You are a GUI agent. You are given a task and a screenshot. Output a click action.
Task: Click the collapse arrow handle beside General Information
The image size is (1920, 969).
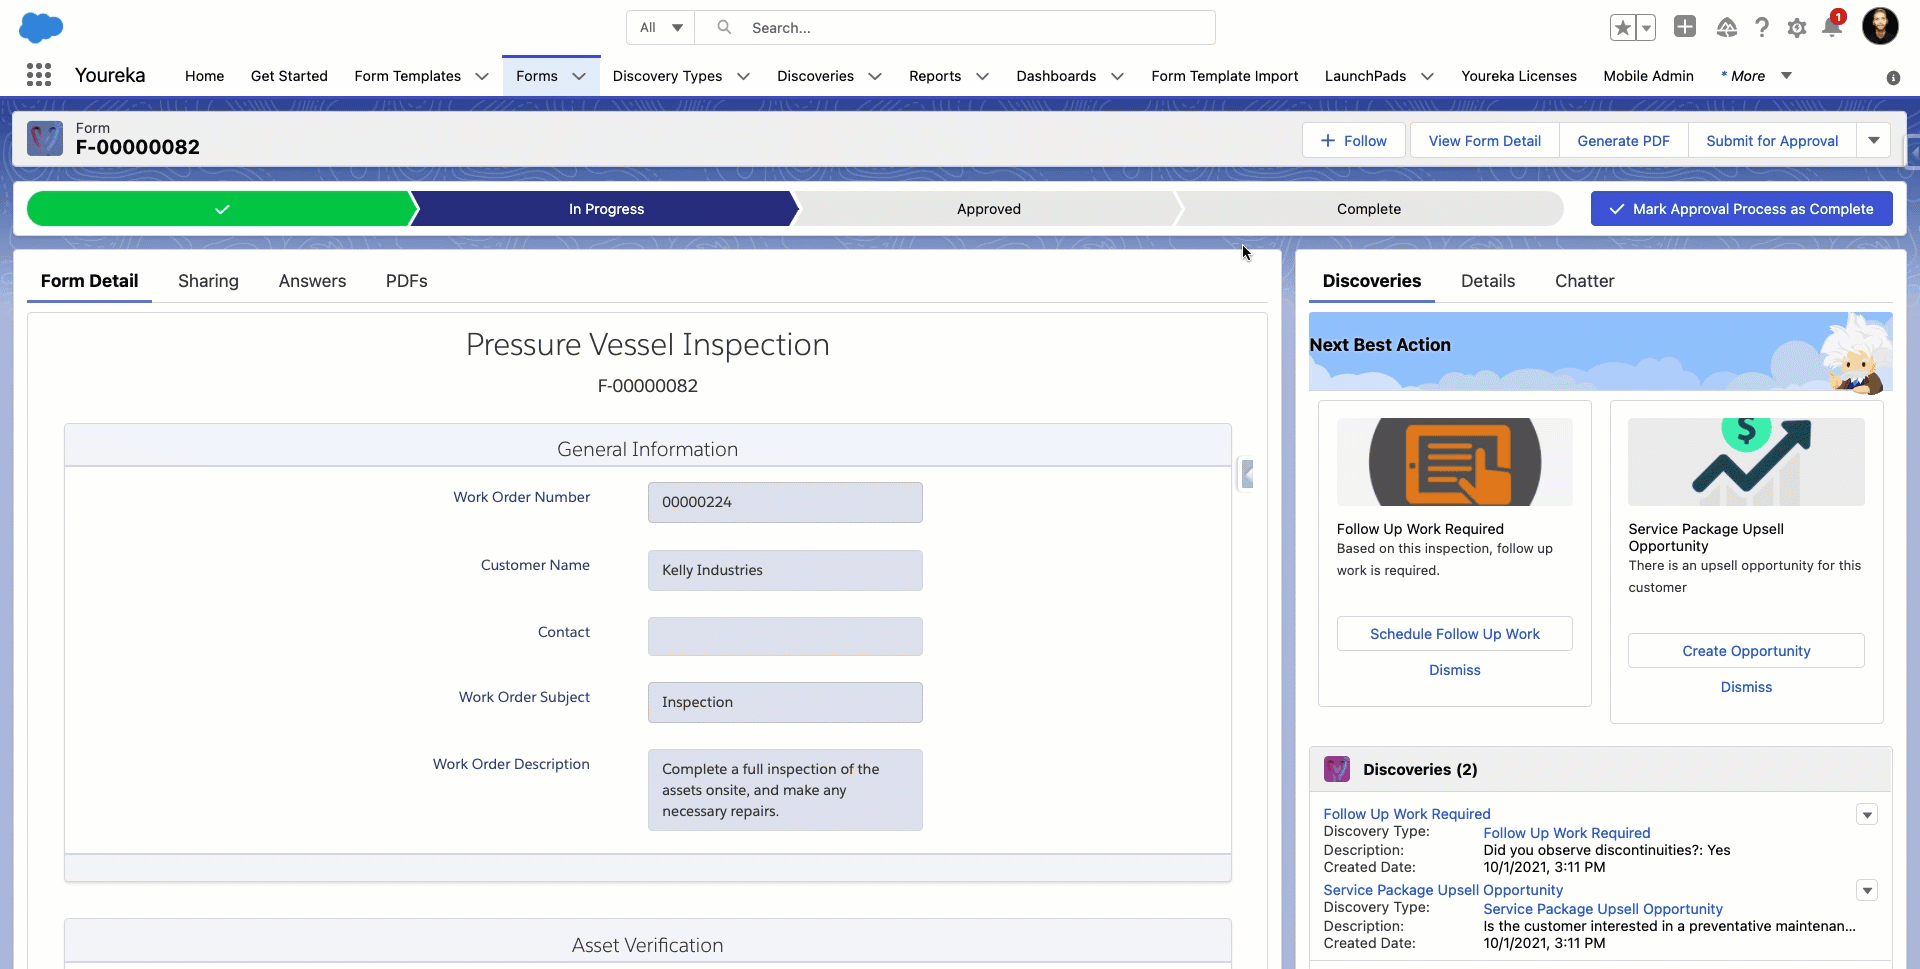tap(1247, 474)
